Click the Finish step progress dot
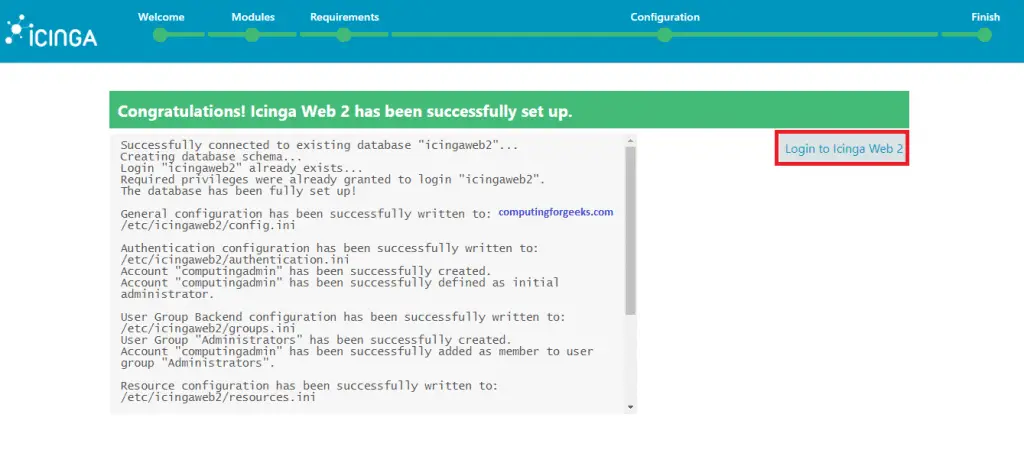The width and height of the screenshot is (1024, 453). [985, 35]
